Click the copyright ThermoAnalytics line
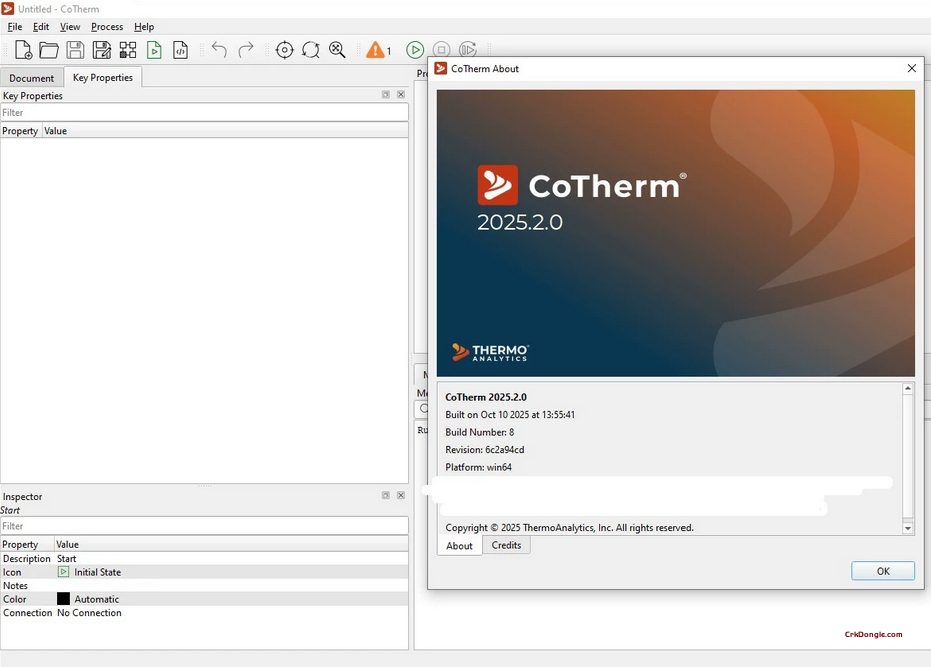 pyautogui.click(x=569, y=527)
